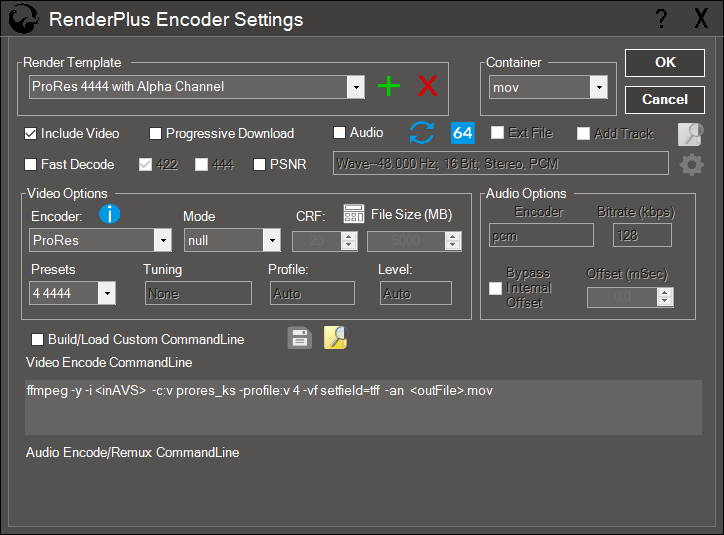Click the question mark help icon
The width and height of the screenshot is (724, 535).
pos(661,19)
